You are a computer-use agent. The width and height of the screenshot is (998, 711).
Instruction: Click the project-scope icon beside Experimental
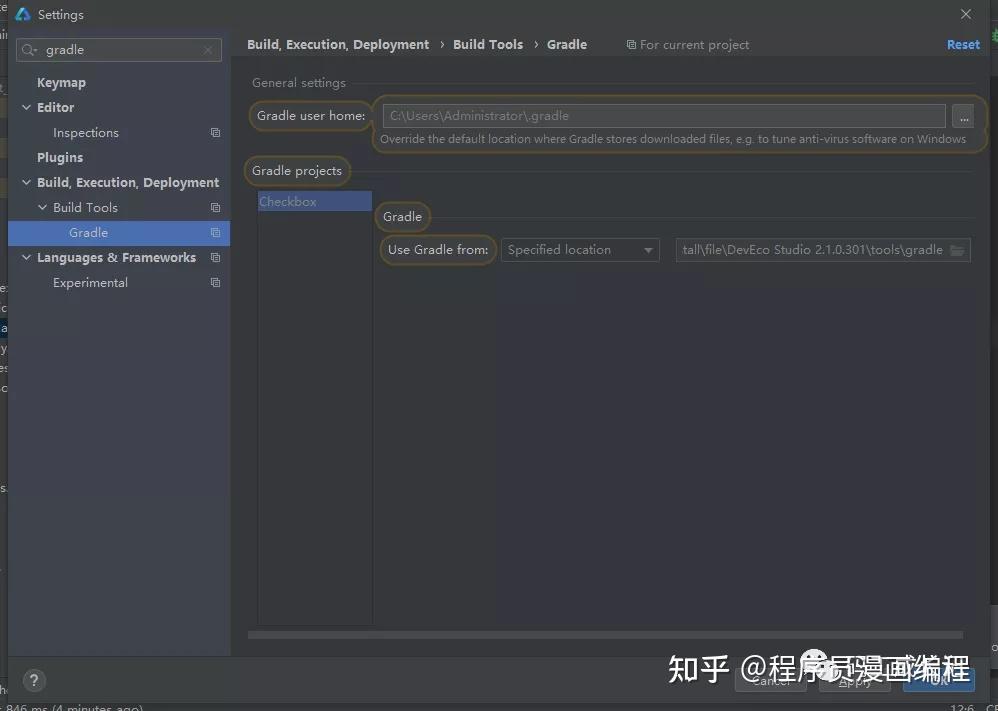[215, 283]
